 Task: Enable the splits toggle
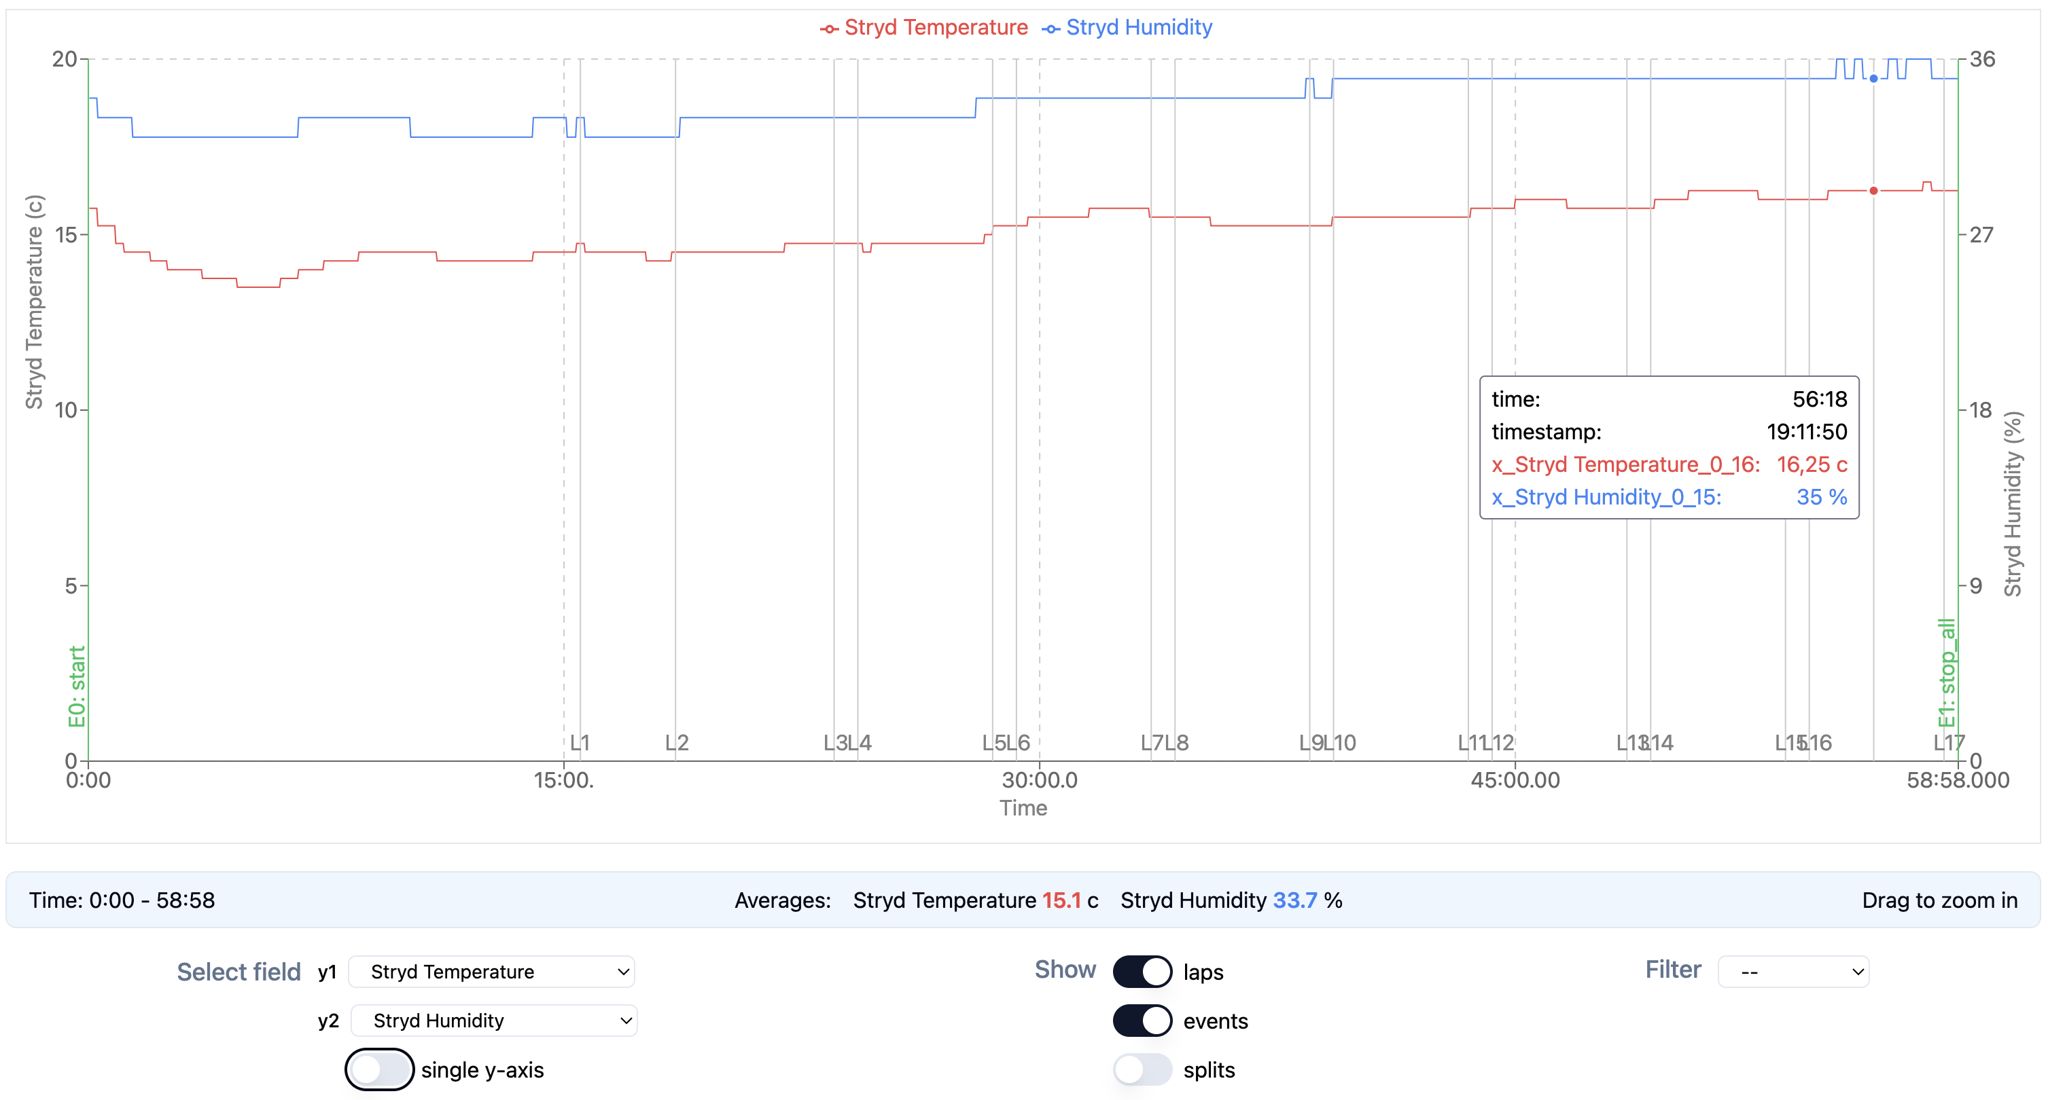(1142, 1069)
